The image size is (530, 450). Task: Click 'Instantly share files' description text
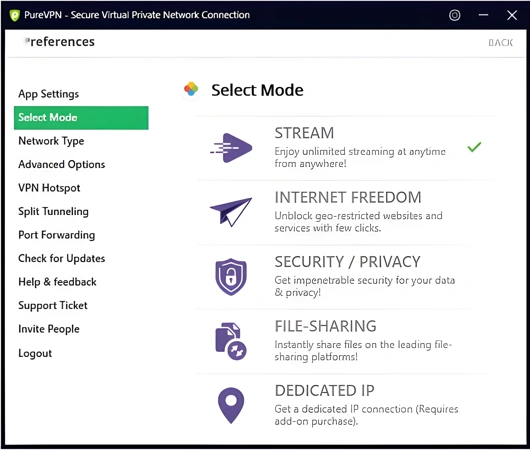pos(363,351)
